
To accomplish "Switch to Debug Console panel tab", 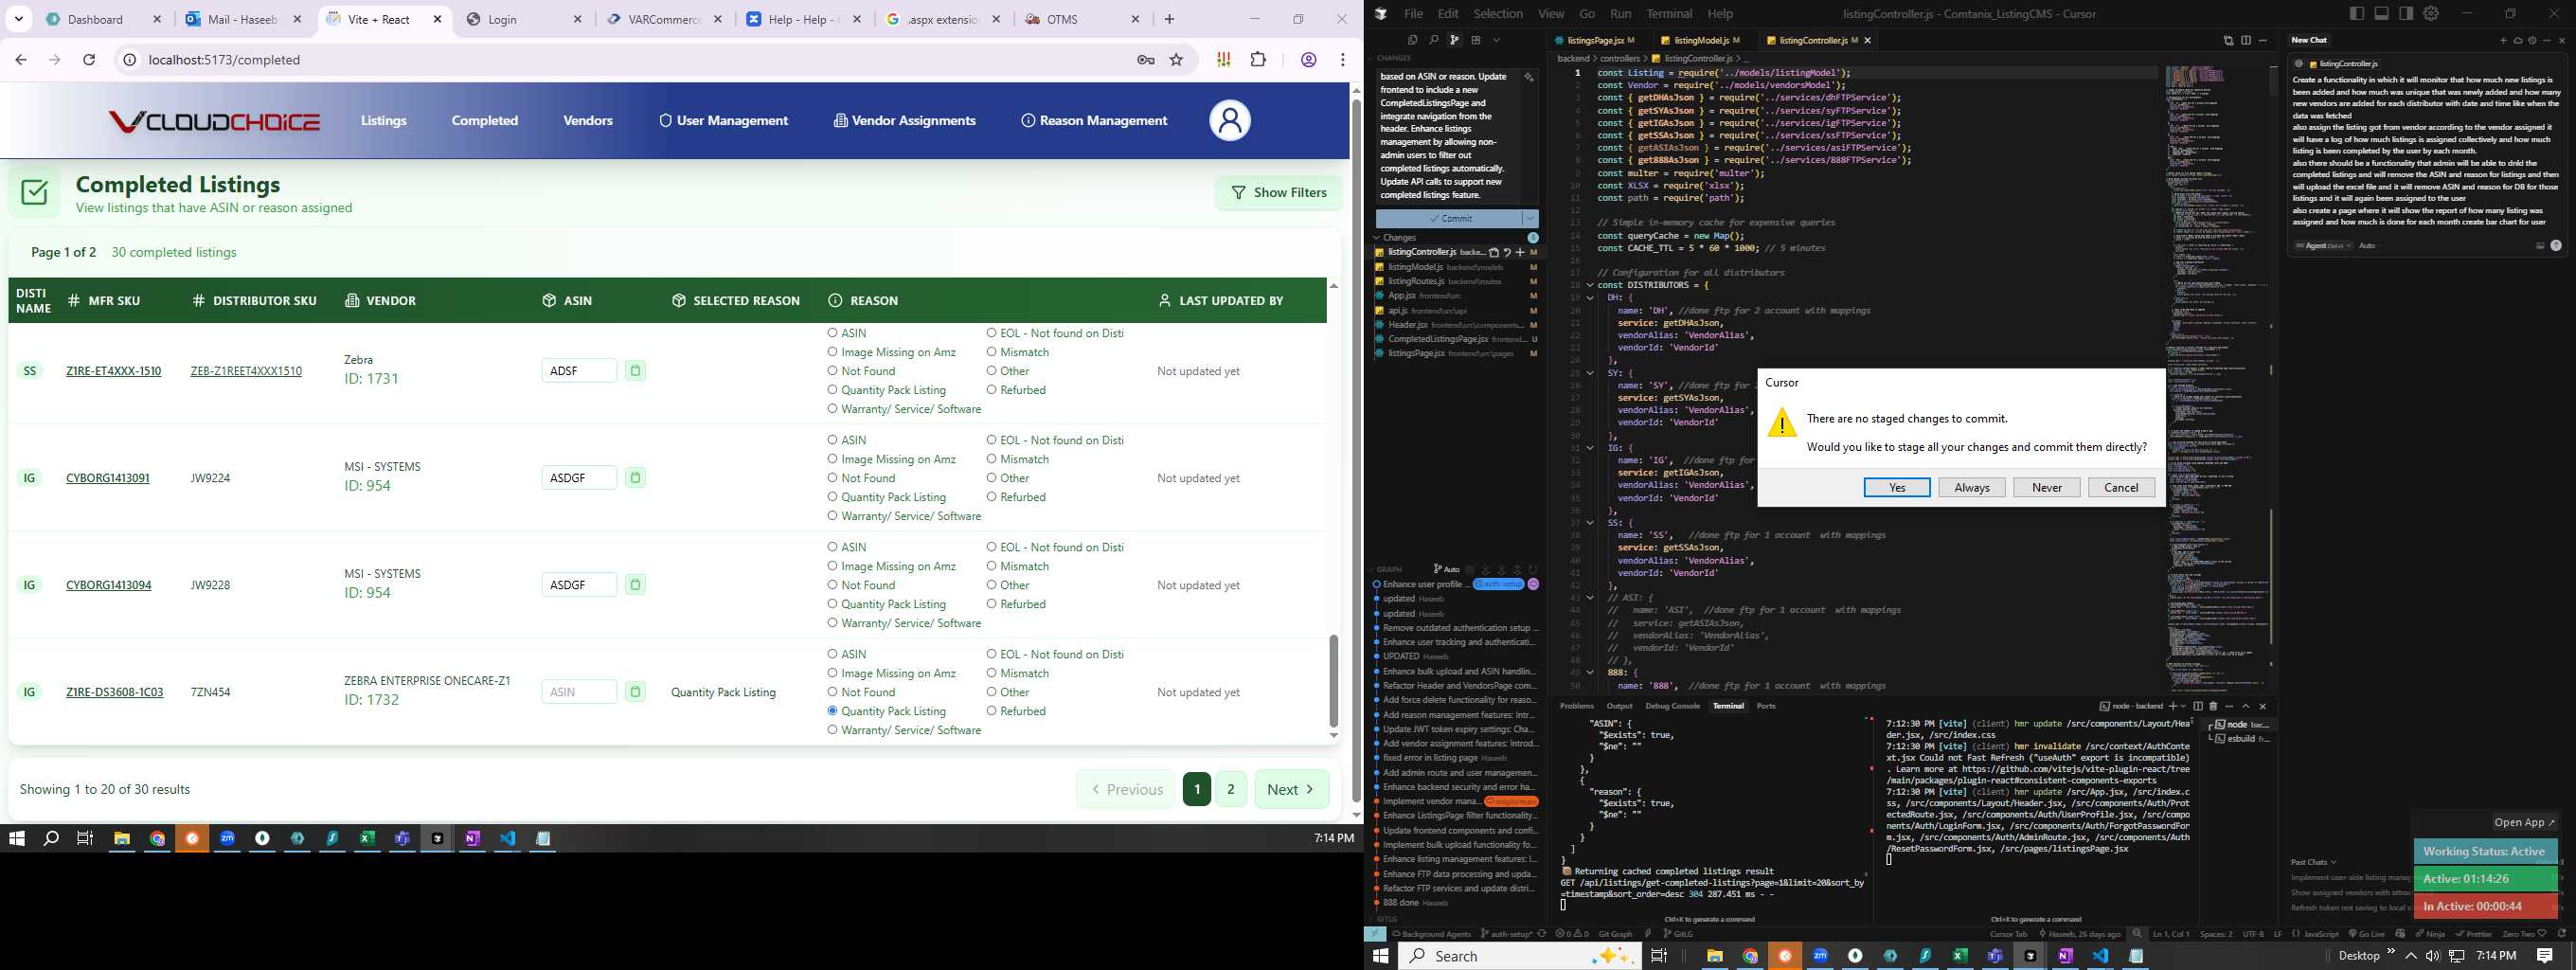I will pos(1672,706).
